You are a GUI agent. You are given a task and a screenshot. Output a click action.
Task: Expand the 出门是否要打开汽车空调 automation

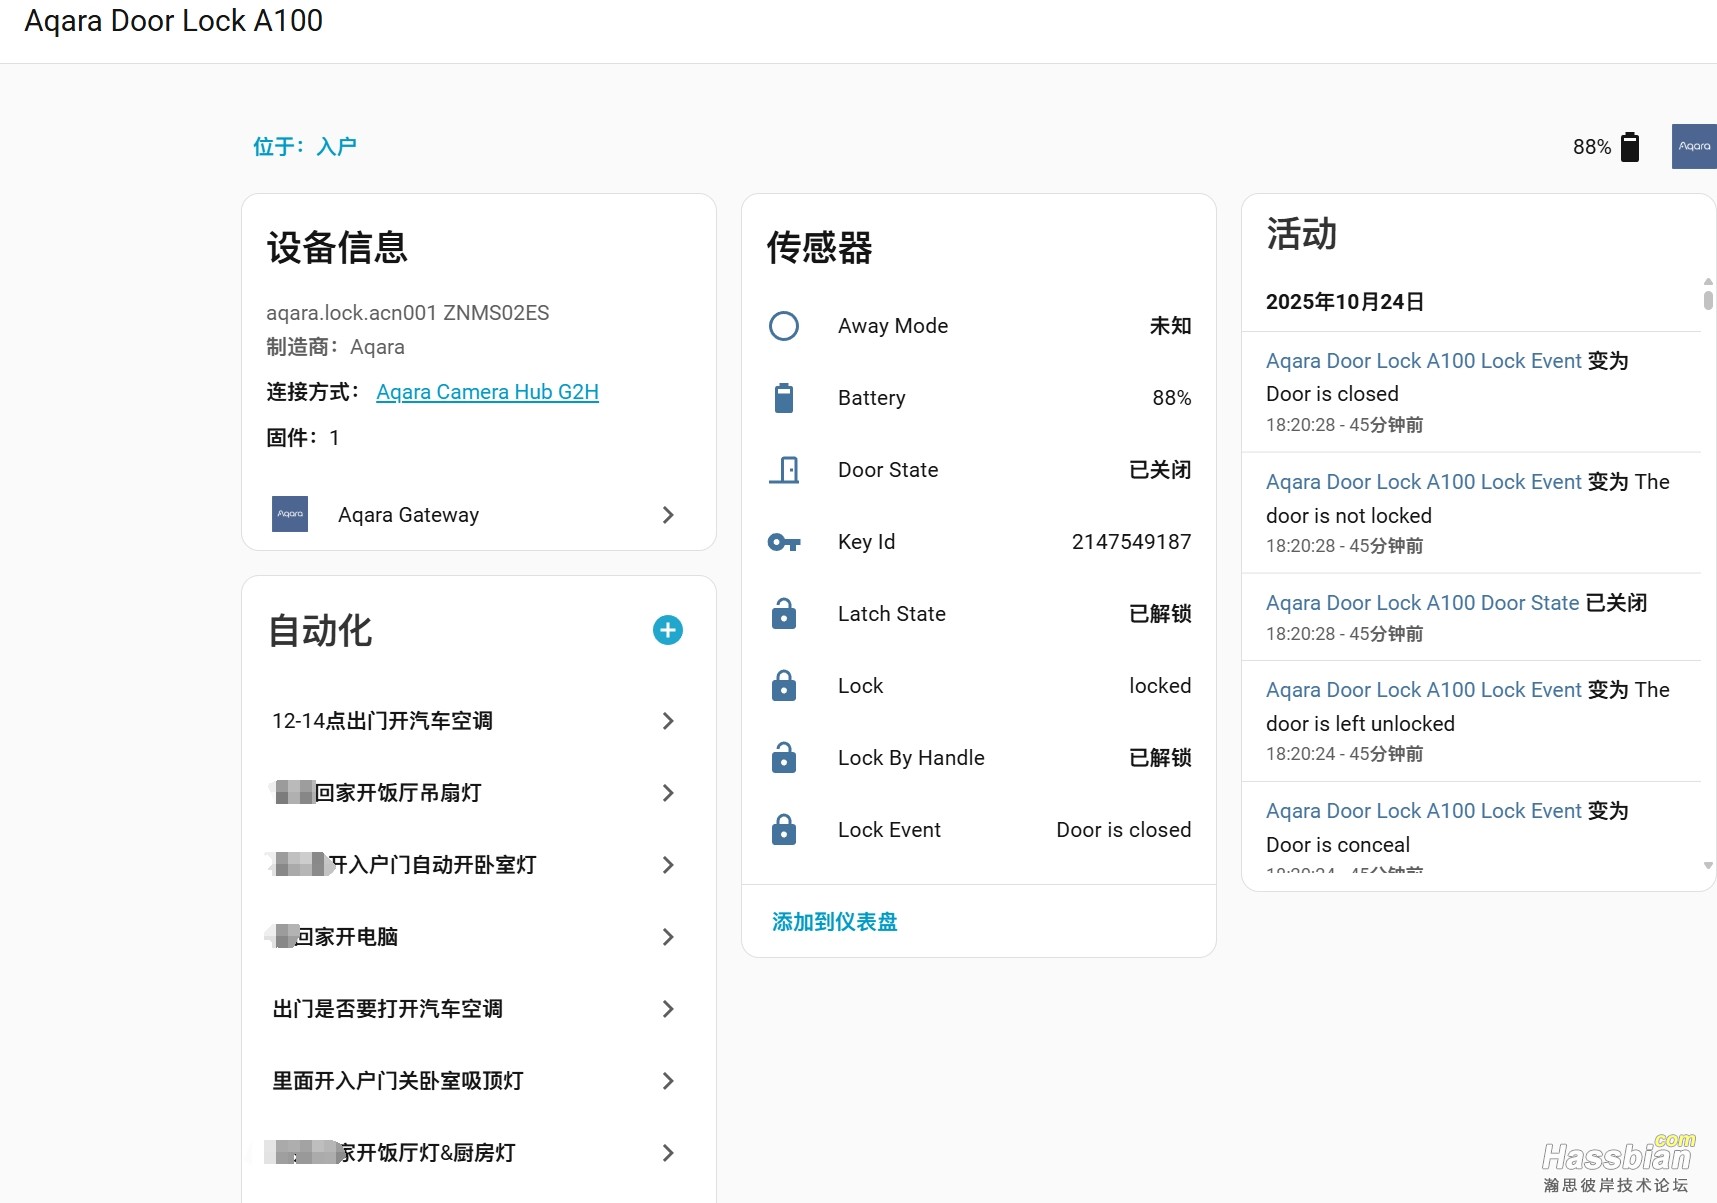pyautogui.click(x=668, y=1009)
